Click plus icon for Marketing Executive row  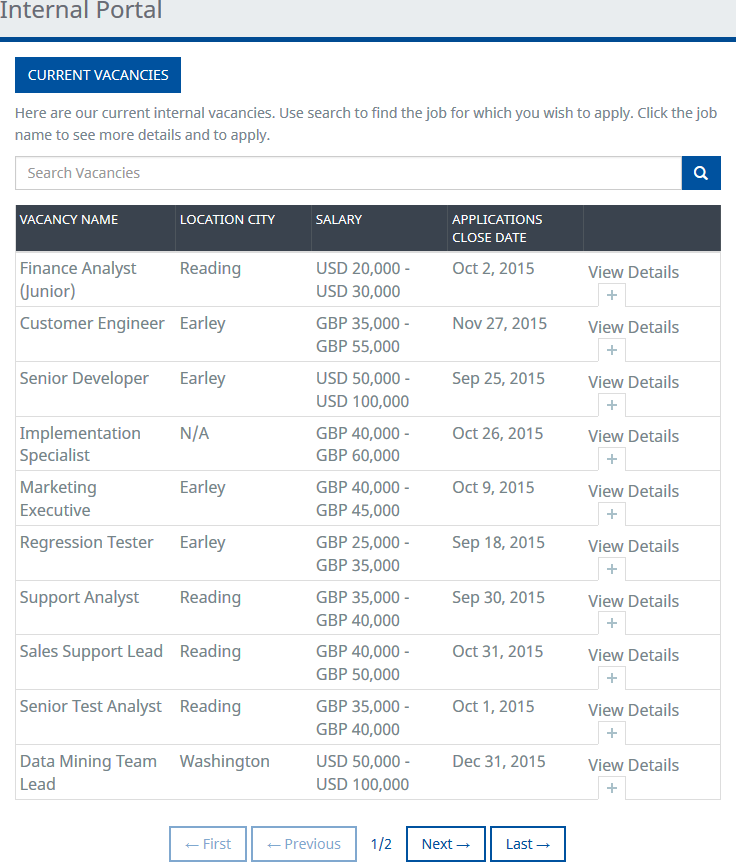(x=612, y=514)
